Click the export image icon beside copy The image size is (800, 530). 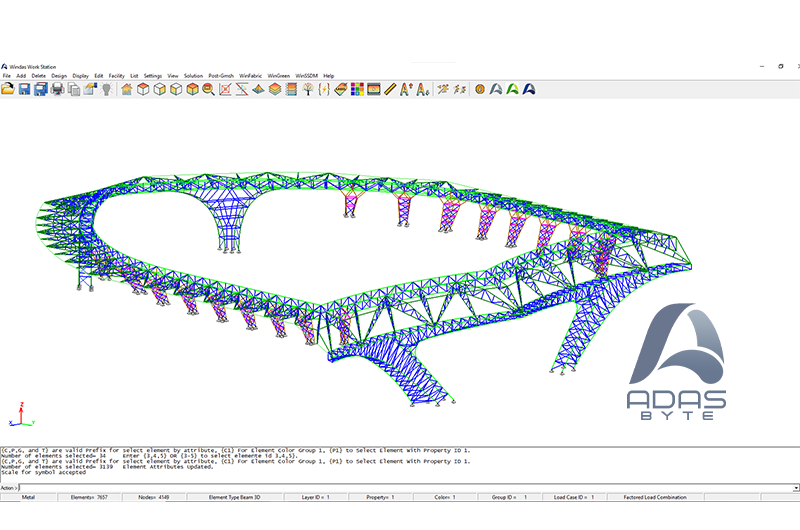pyautogui.click(x=90, y=89)
